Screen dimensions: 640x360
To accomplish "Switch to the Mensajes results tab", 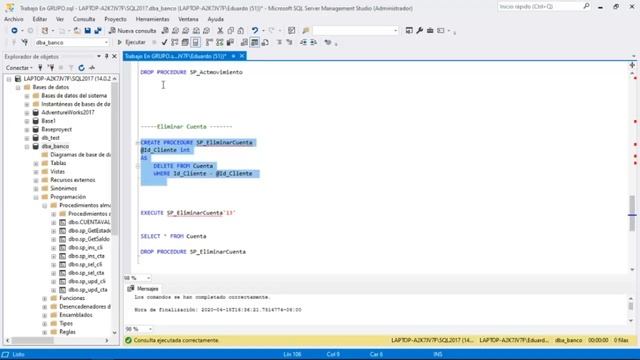I will (x=143, y=289).
